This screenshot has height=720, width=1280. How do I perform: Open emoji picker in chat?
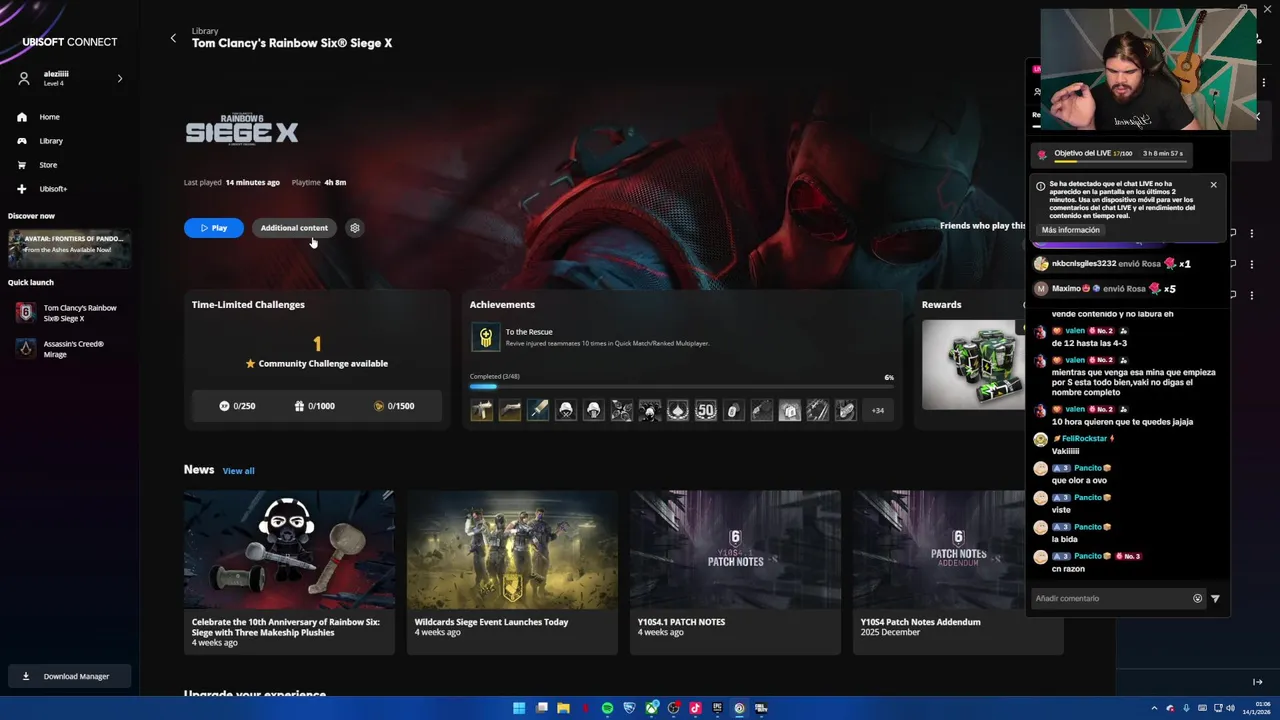point(1197,598)
